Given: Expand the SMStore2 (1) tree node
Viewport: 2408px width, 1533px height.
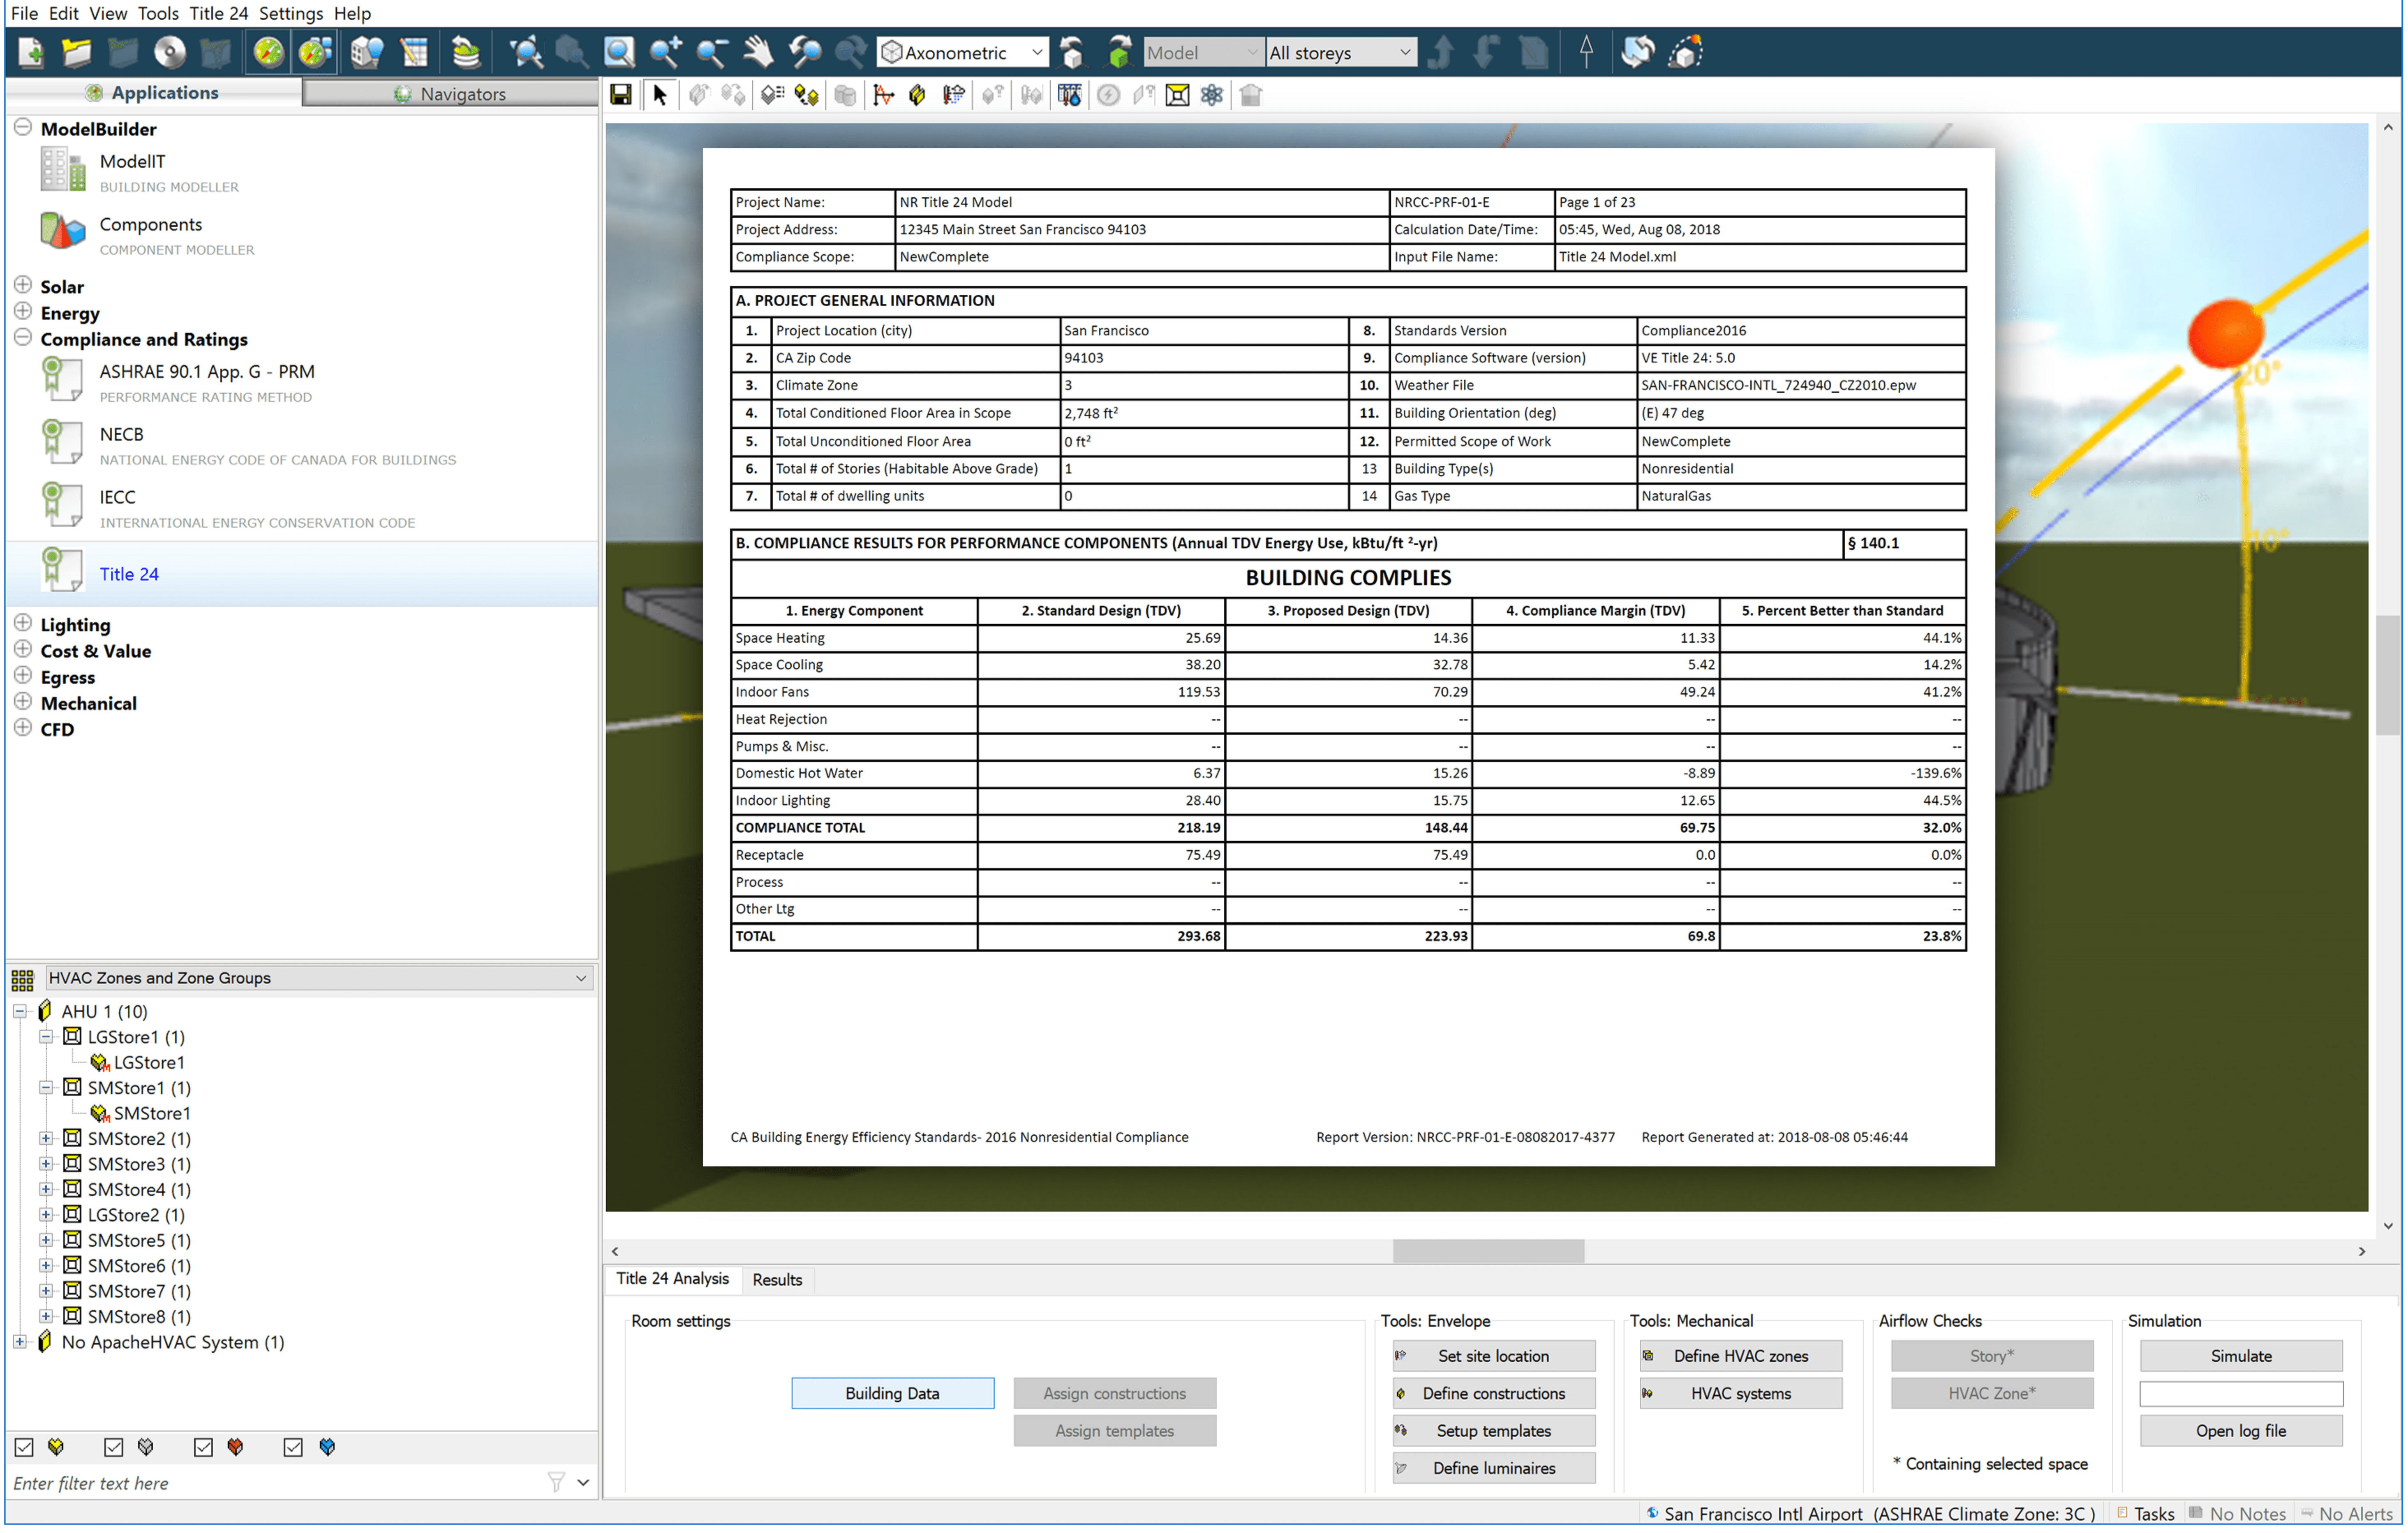Looking at the screenshot, I should (46, 1138).
